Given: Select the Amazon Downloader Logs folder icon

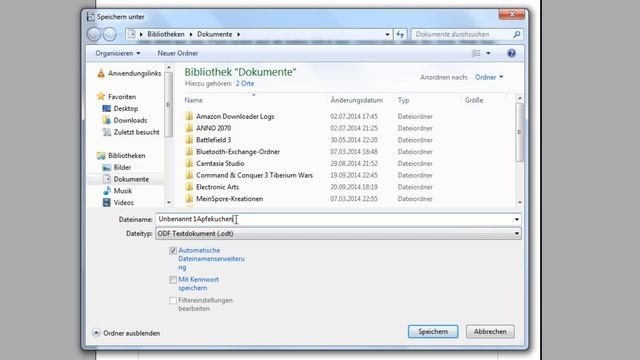Looking at the screenshot, I should pyautogui.click(x=189, y=116).
